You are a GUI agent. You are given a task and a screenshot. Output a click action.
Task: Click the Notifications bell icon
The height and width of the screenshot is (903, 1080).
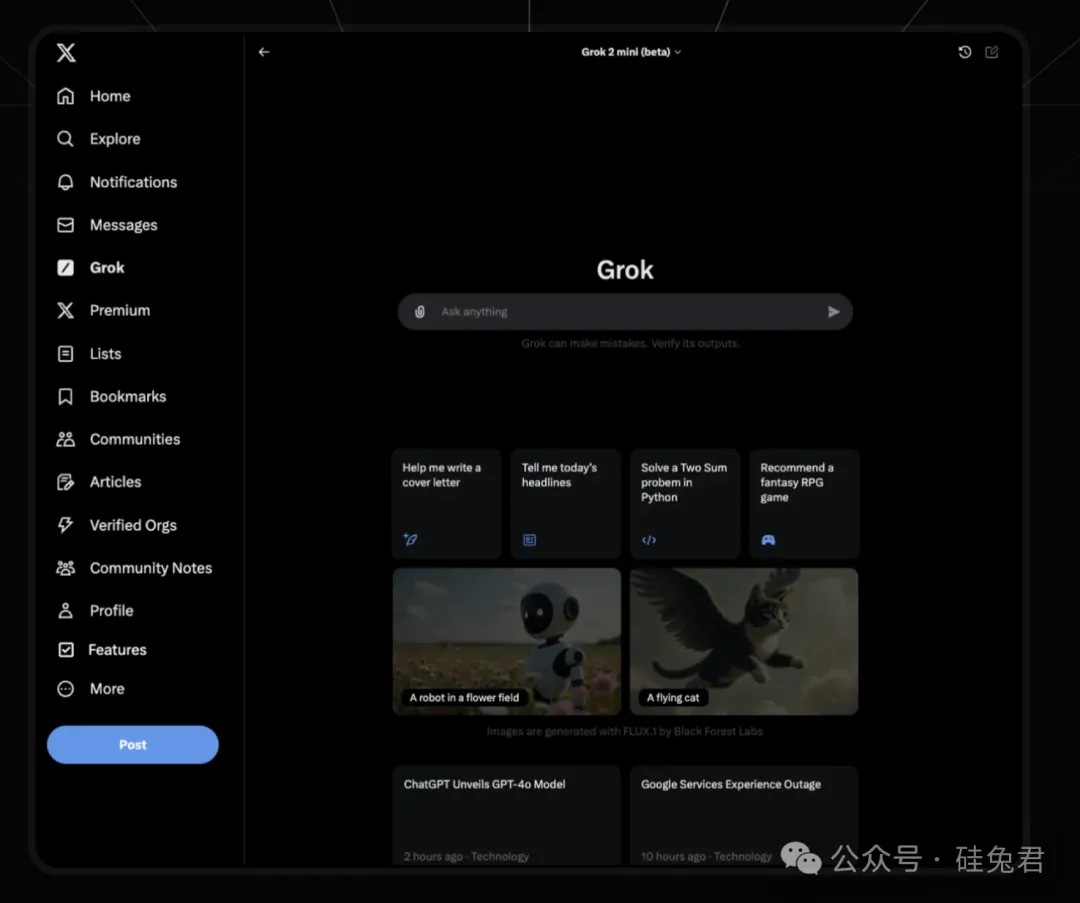coord(66,182)
